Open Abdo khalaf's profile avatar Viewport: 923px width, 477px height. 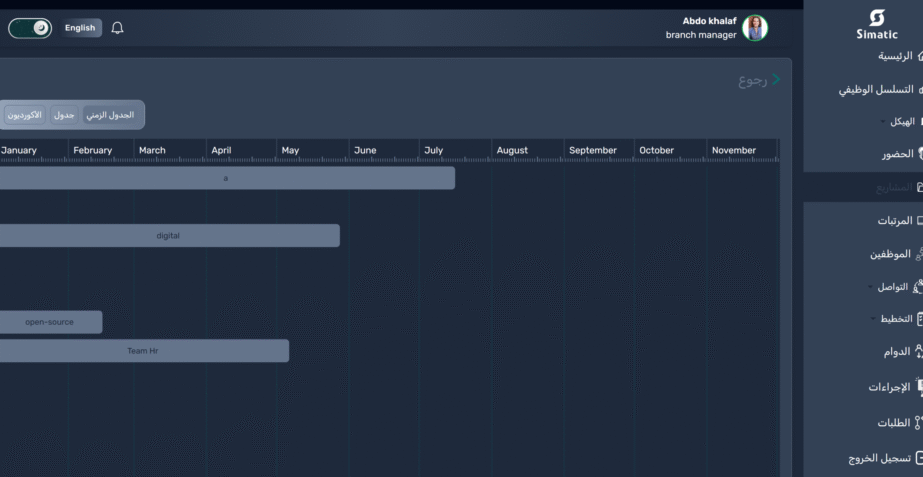[x=755, y=28]
